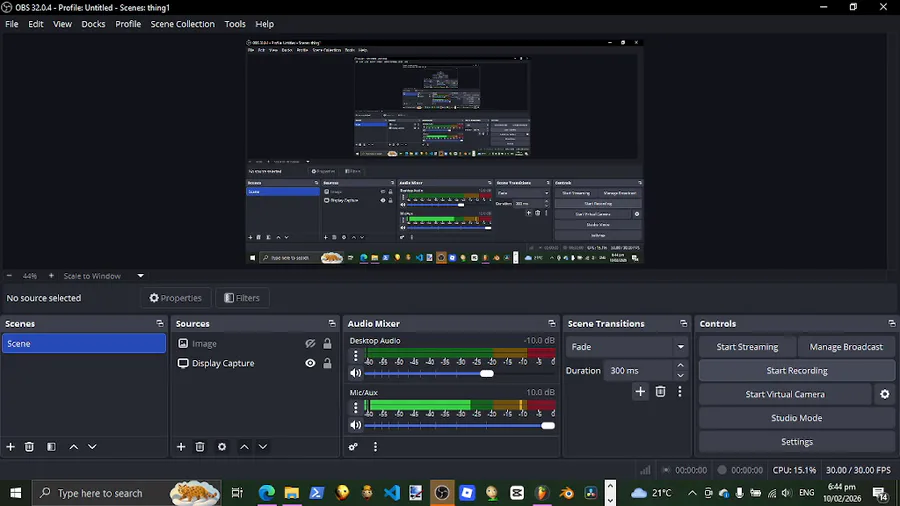Show the hidden Image source
The height and width of the screenshot is (506, 900).
click(310, 344)
